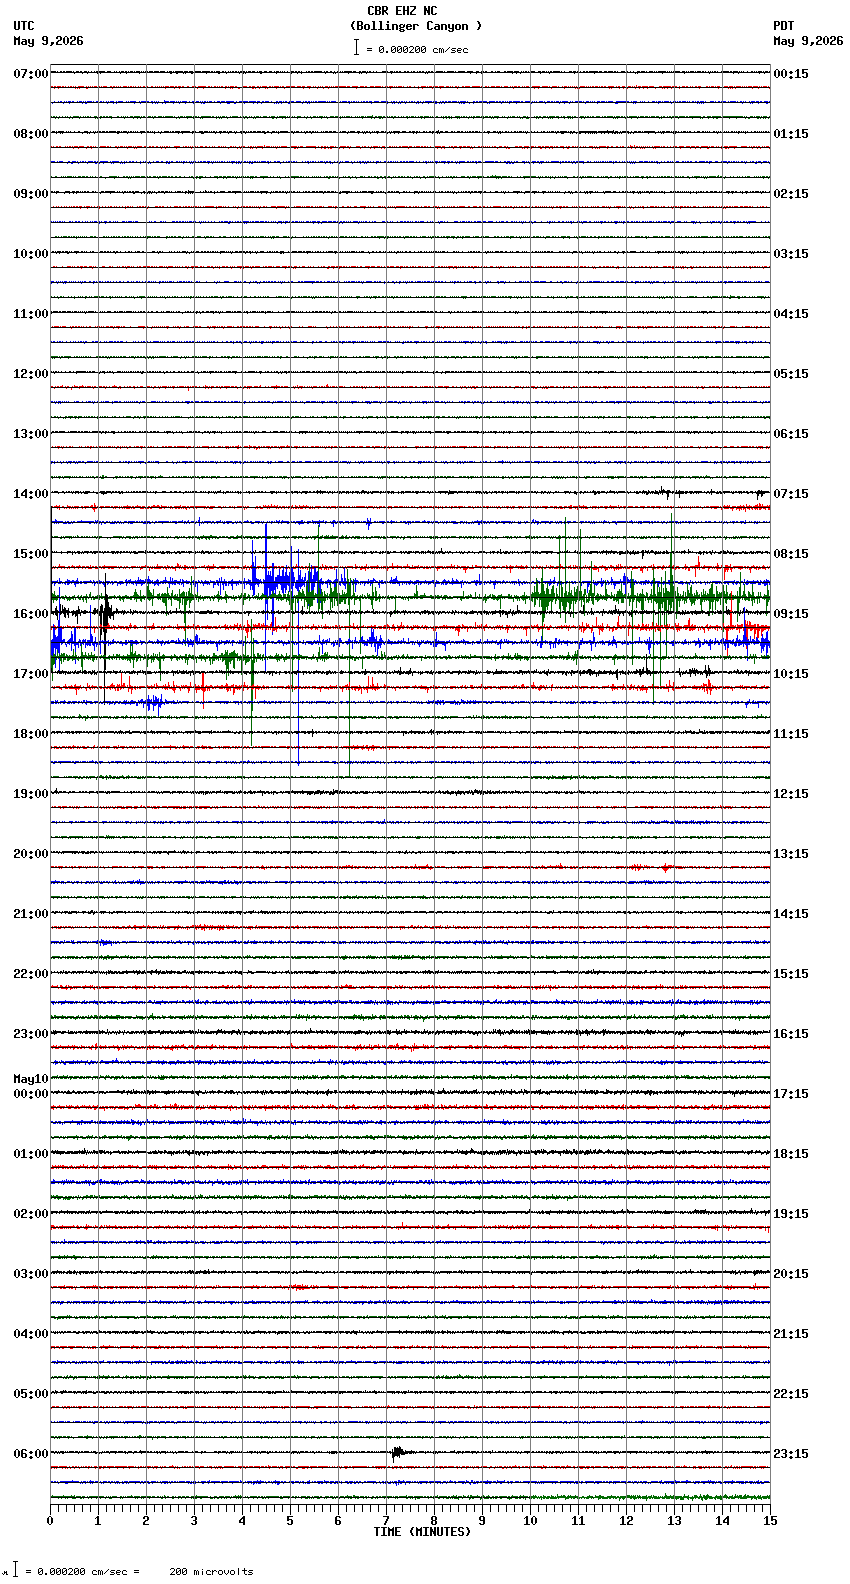Click the 'May 9,2026' date under UTC

49,41
